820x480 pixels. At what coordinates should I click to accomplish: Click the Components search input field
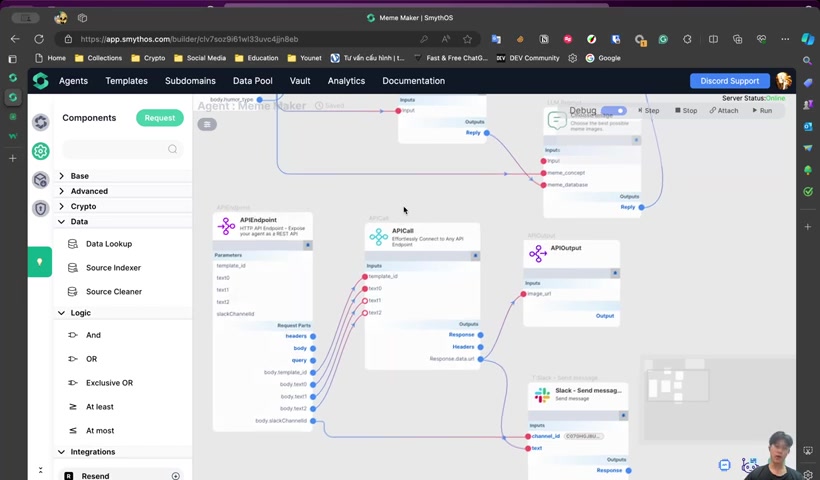tap(122, 150)
